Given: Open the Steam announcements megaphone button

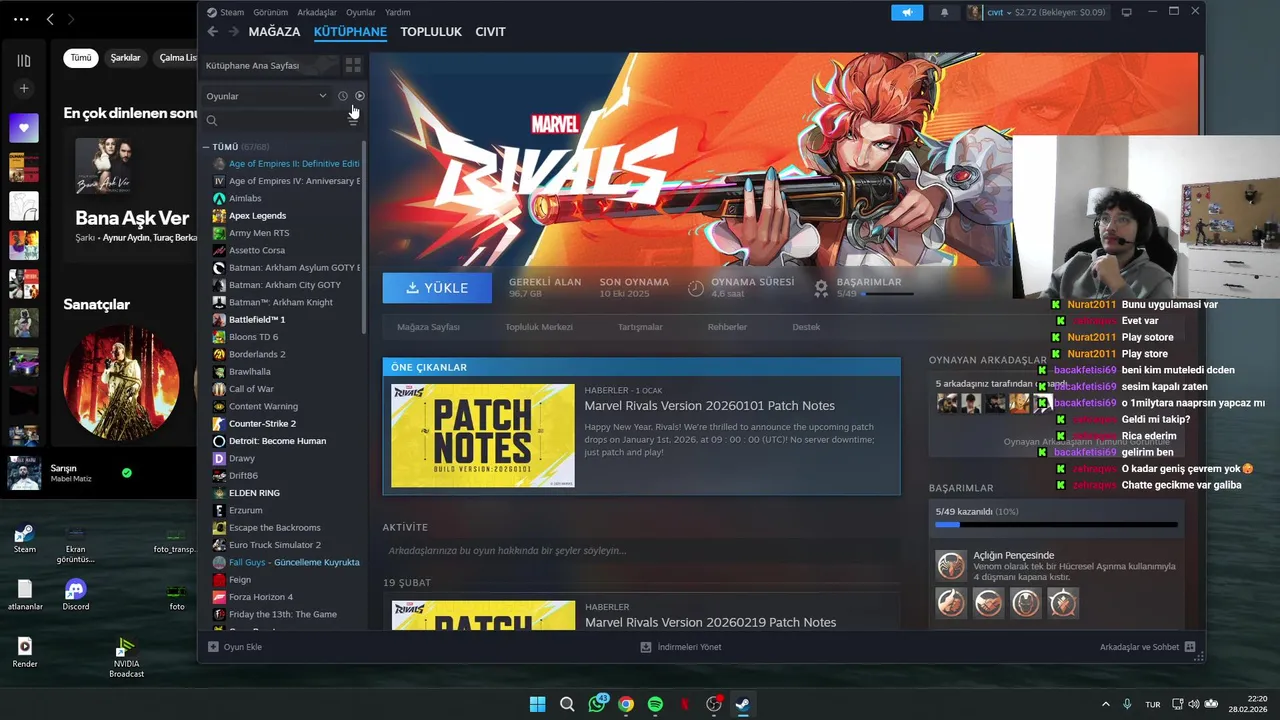Looking at the screenshot, I should pos(907,12).
